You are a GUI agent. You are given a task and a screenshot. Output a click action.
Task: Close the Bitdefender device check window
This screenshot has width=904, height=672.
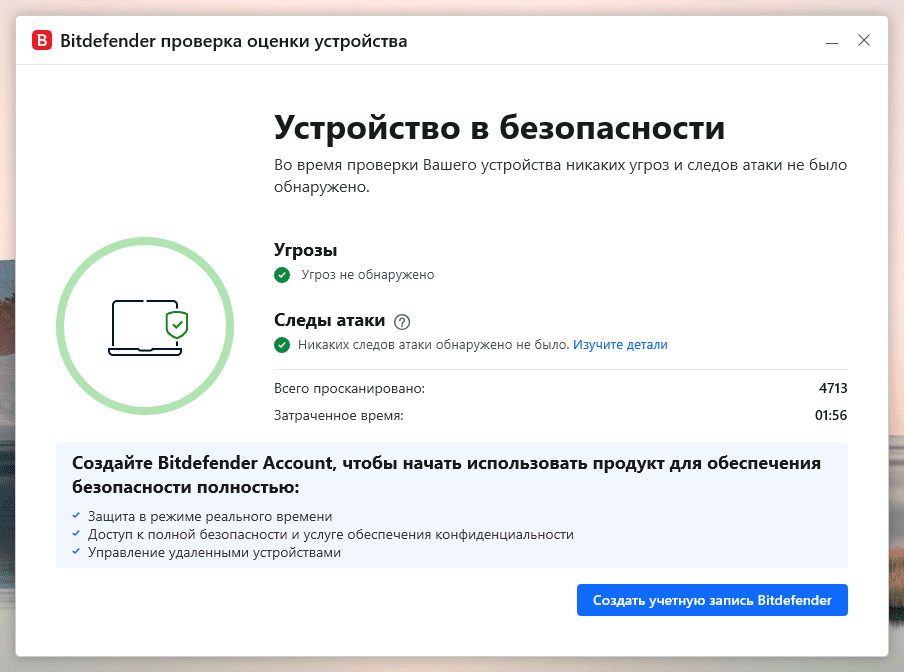click(864, 41)
